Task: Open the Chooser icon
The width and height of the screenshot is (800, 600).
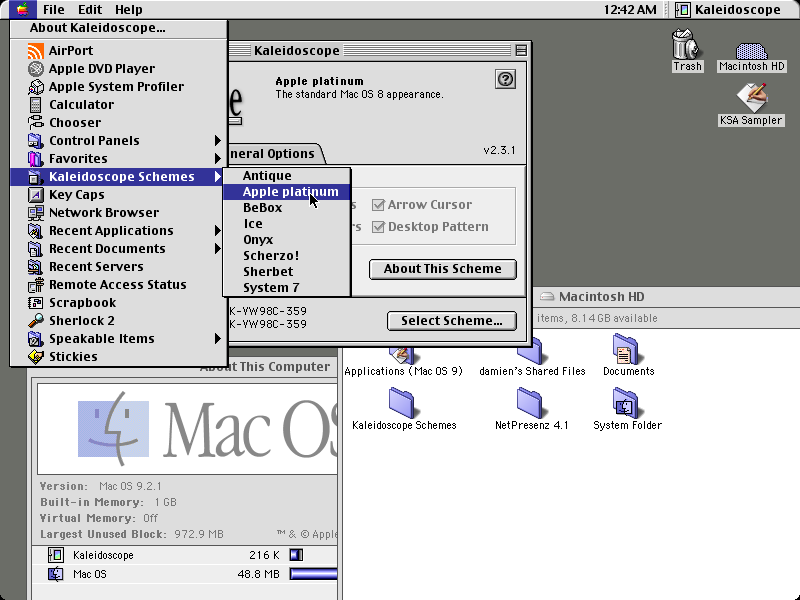Action: click(x=36, y=122)
